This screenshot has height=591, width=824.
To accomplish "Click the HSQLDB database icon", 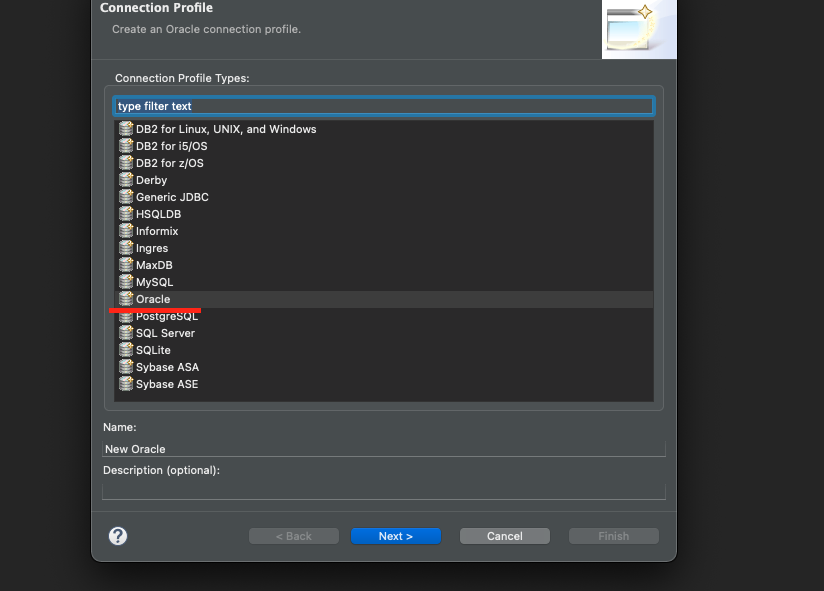I will point(126,214).
